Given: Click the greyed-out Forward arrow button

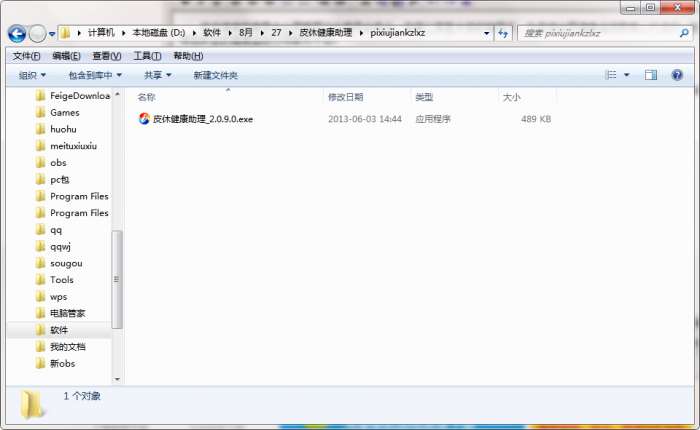Looking at the screenshot, I should 38,33.
